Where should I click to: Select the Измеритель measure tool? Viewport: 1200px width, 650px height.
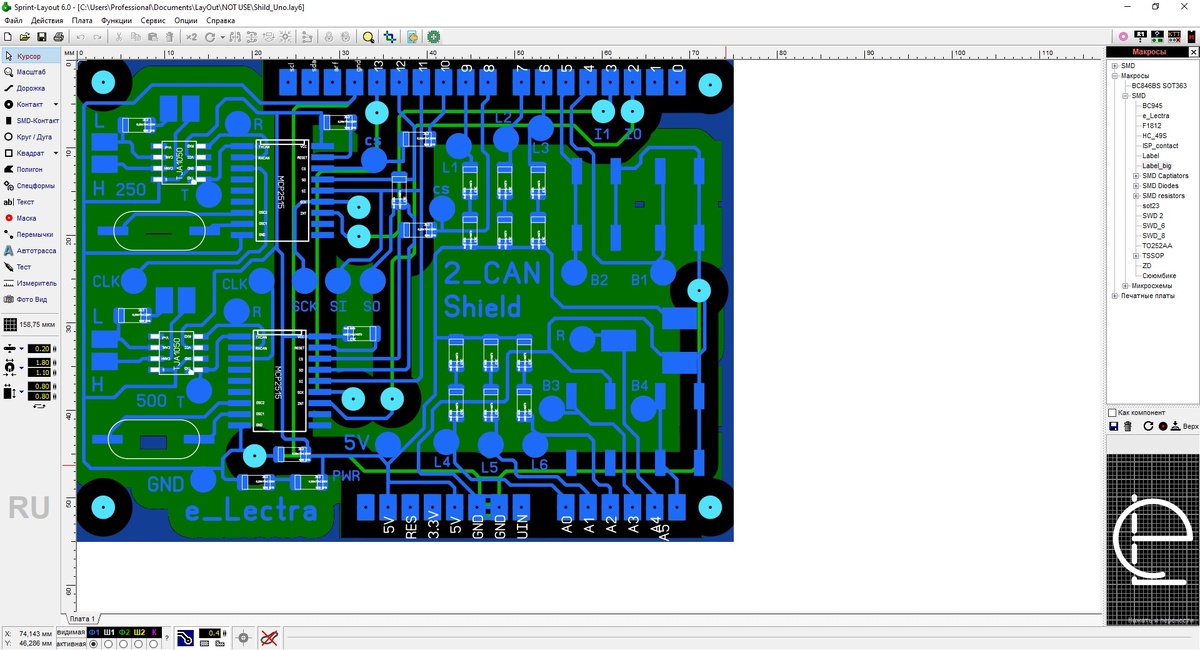pyautogui.click(x=30, y=283)
